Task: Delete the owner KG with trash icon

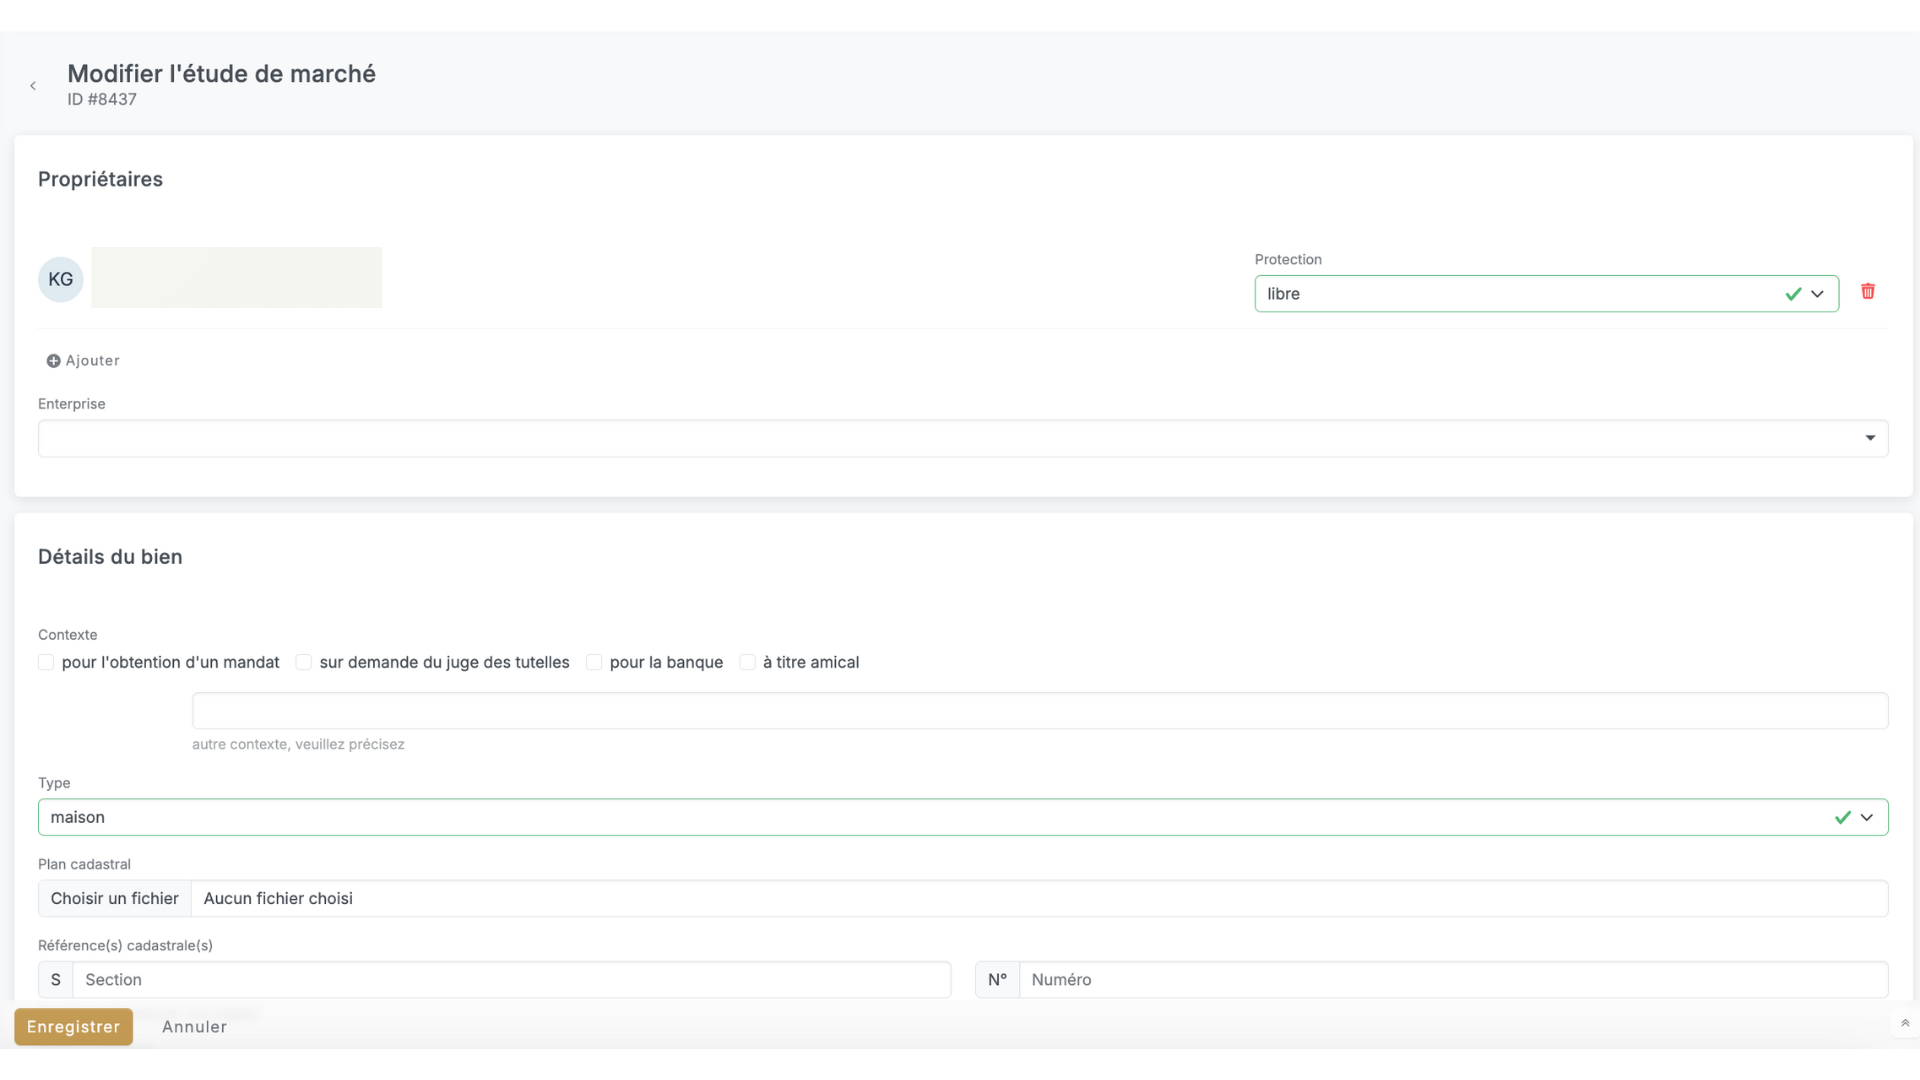Action: click(1867, 291)
